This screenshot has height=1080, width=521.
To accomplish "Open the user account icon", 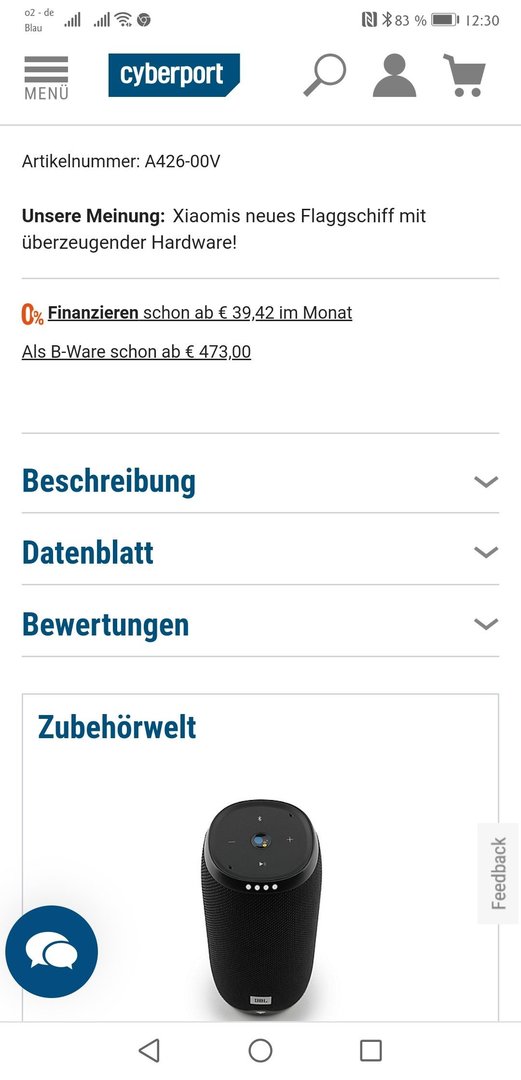I will (394, 75).
